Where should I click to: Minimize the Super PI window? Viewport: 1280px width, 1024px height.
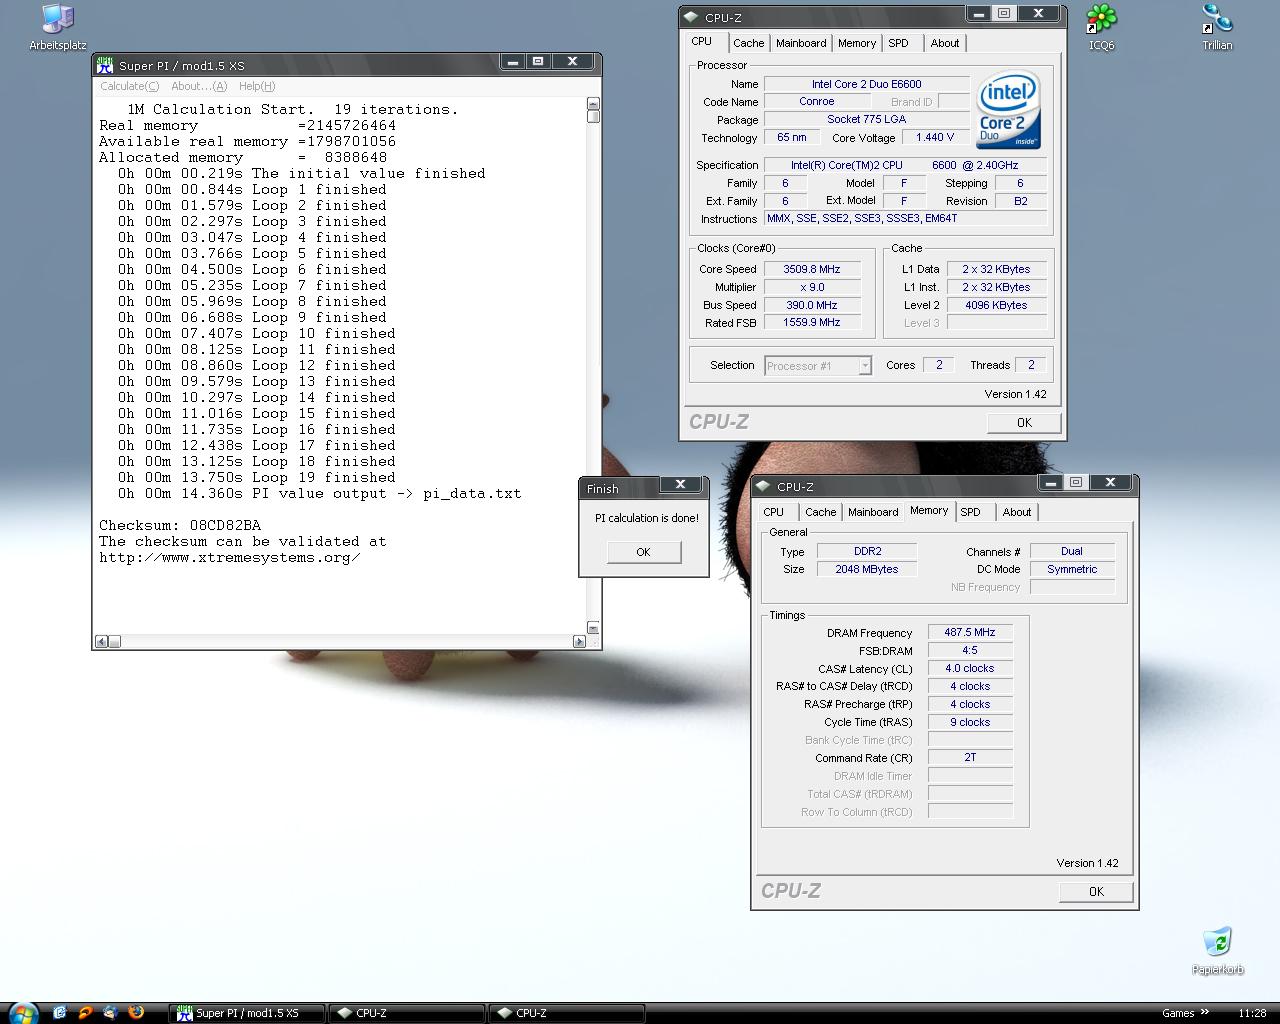click(512, 62)
